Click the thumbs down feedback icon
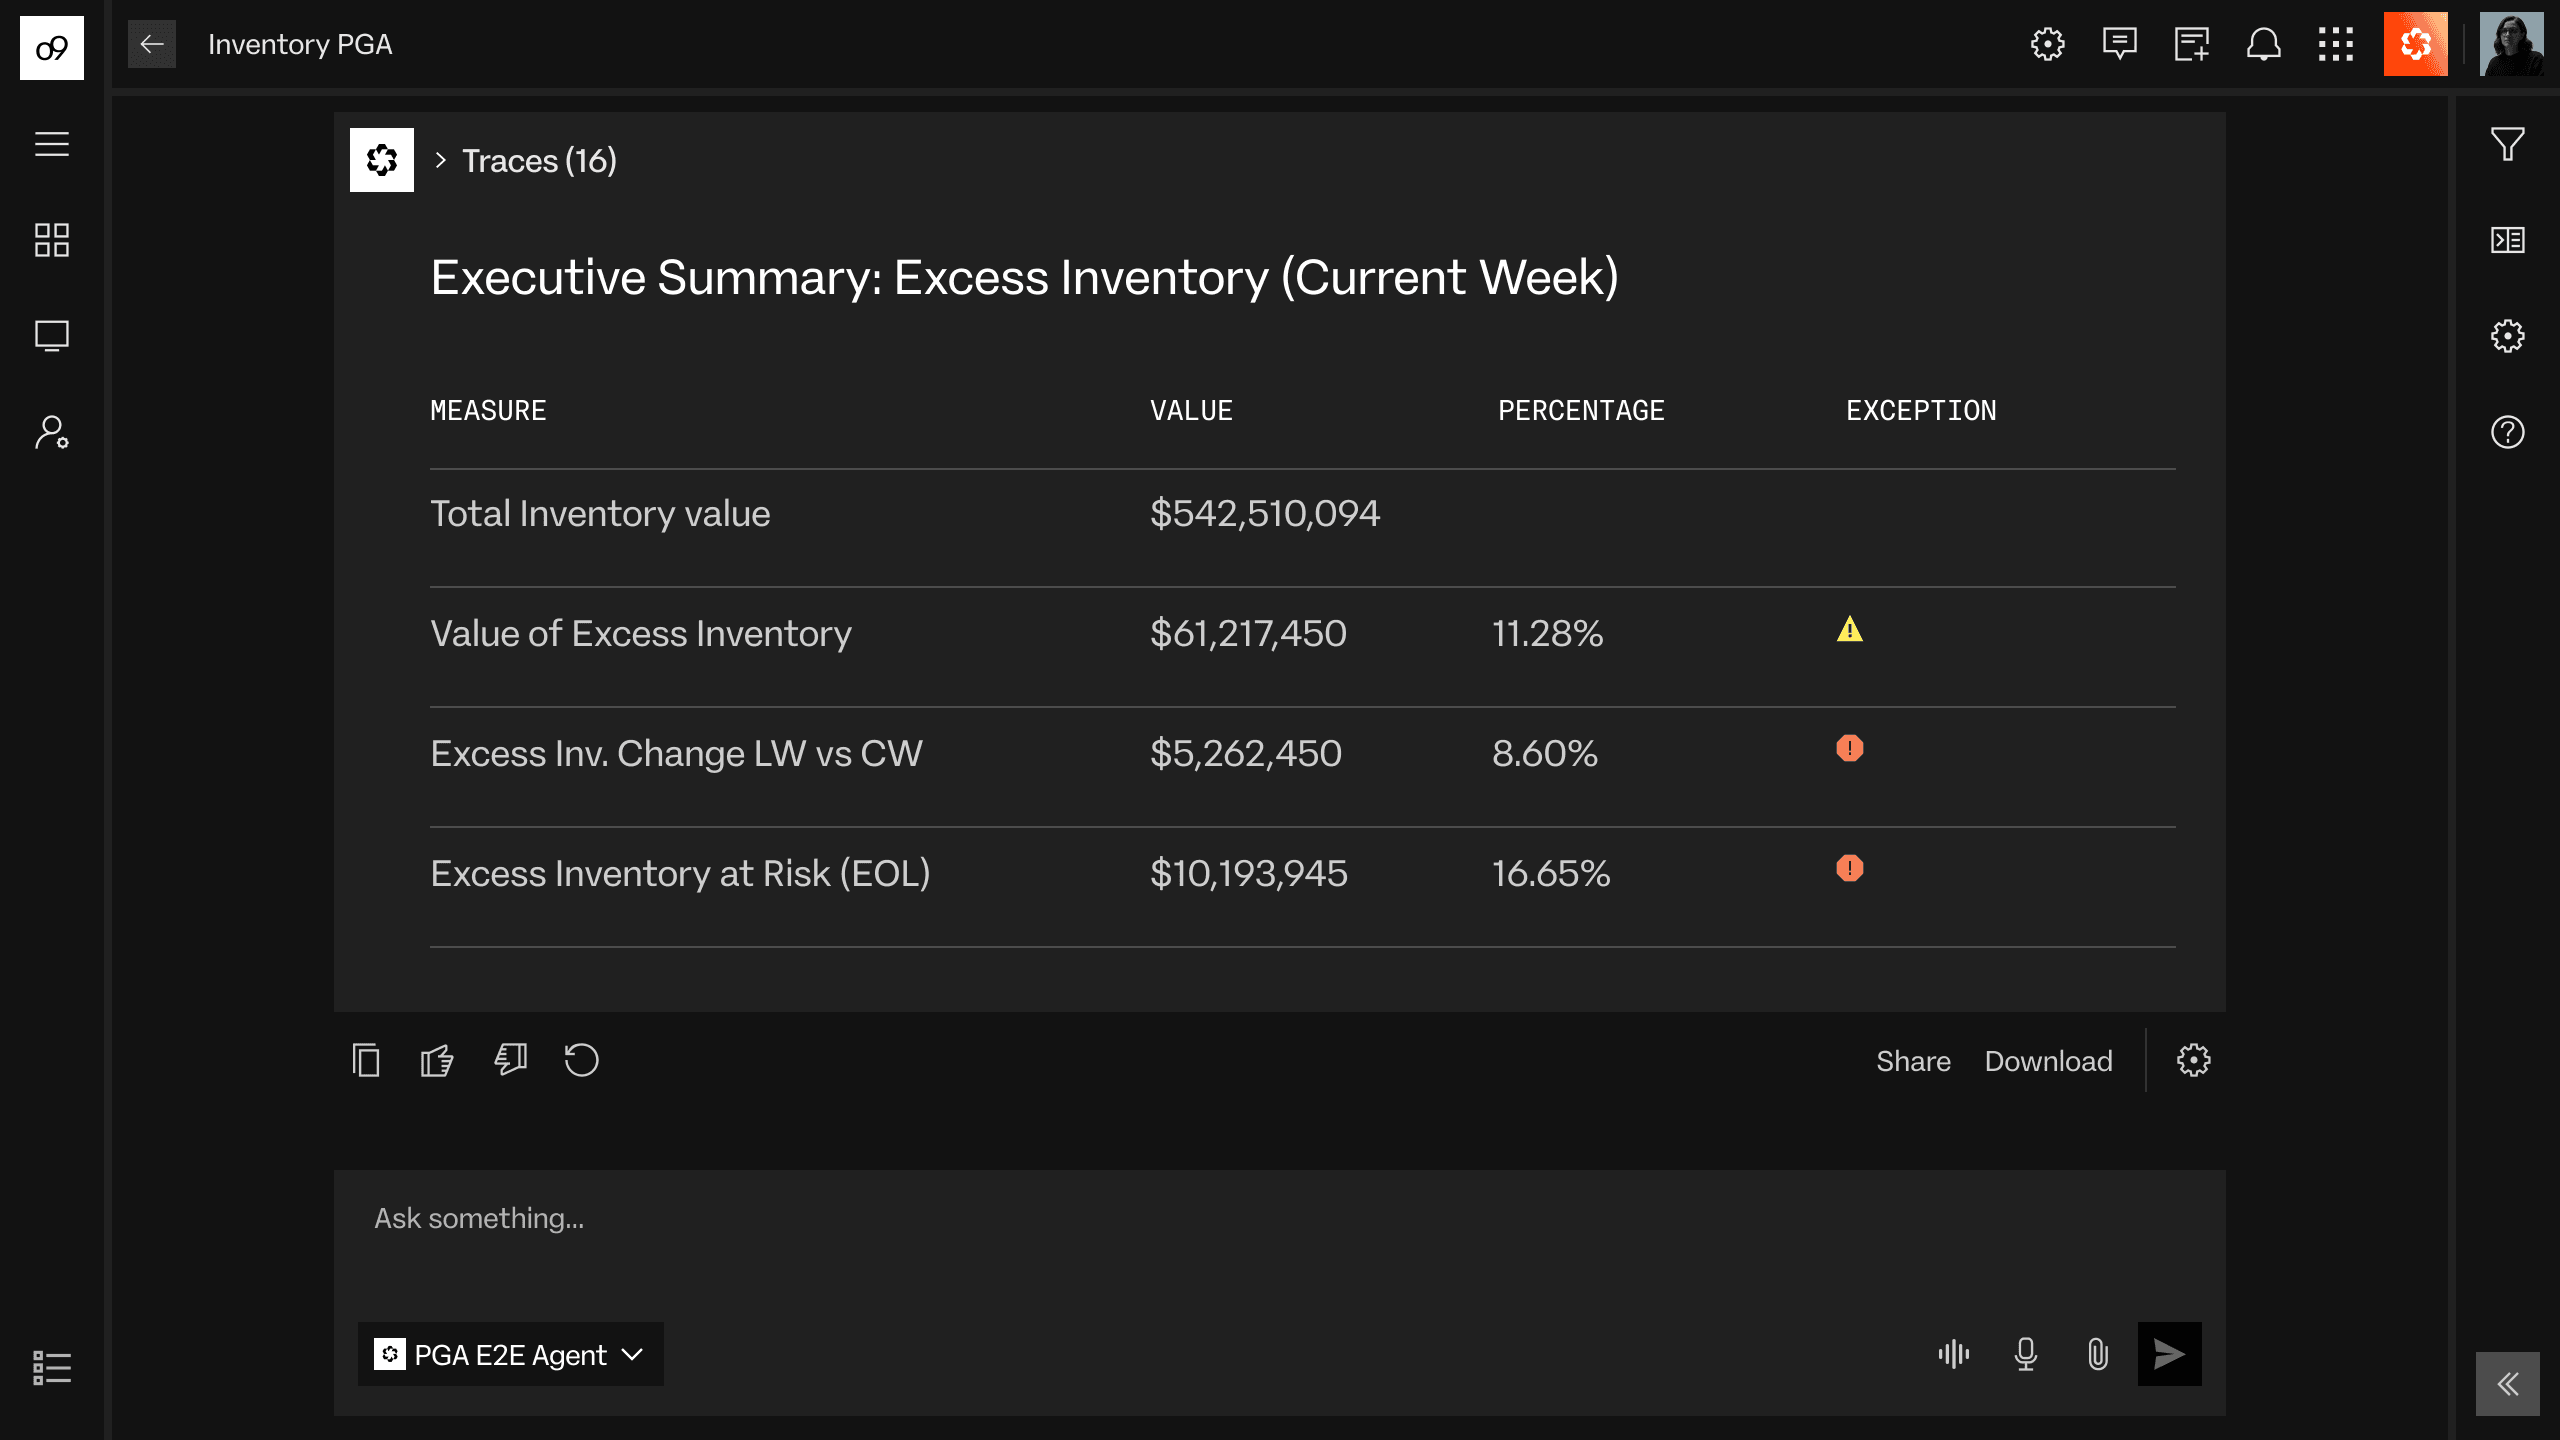 [x=511, y=1060]
